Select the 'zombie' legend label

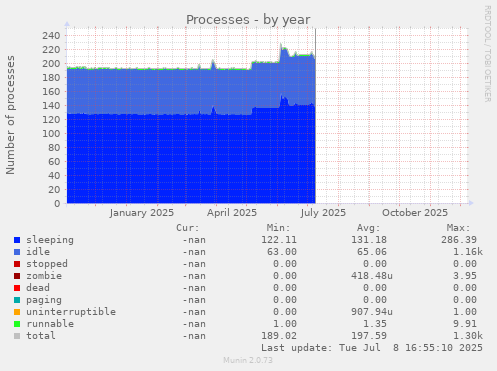pos(44,276)
